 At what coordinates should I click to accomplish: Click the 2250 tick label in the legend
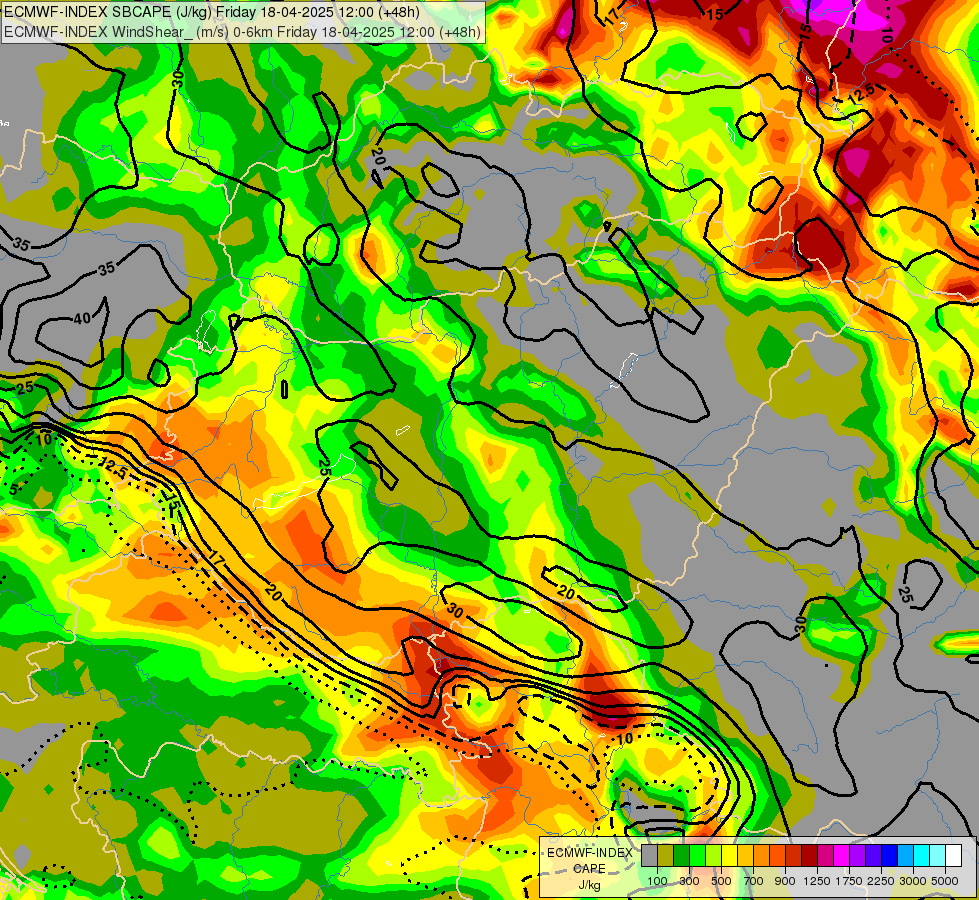(881, 881)
